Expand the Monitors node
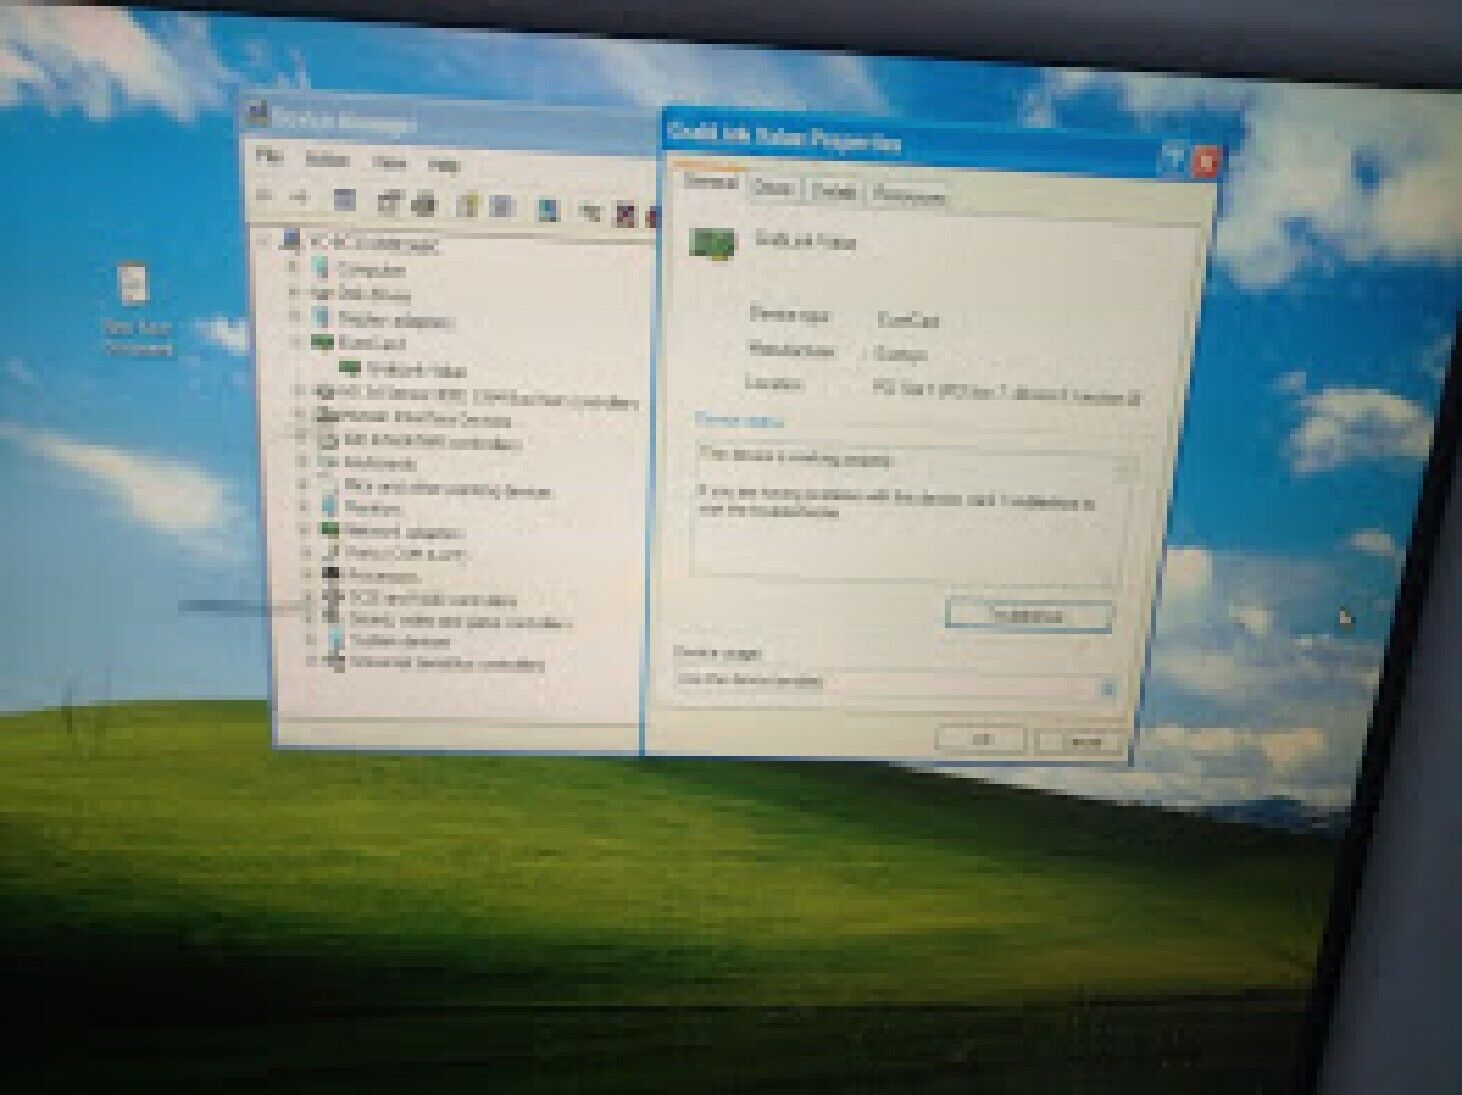 point(303,506)
